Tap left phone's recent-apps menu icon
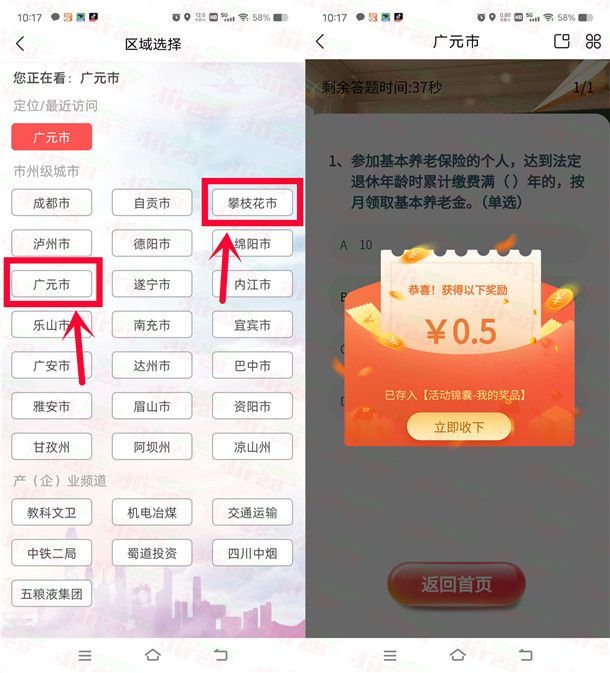Screen dimensions: 610x673 (85, 655)
